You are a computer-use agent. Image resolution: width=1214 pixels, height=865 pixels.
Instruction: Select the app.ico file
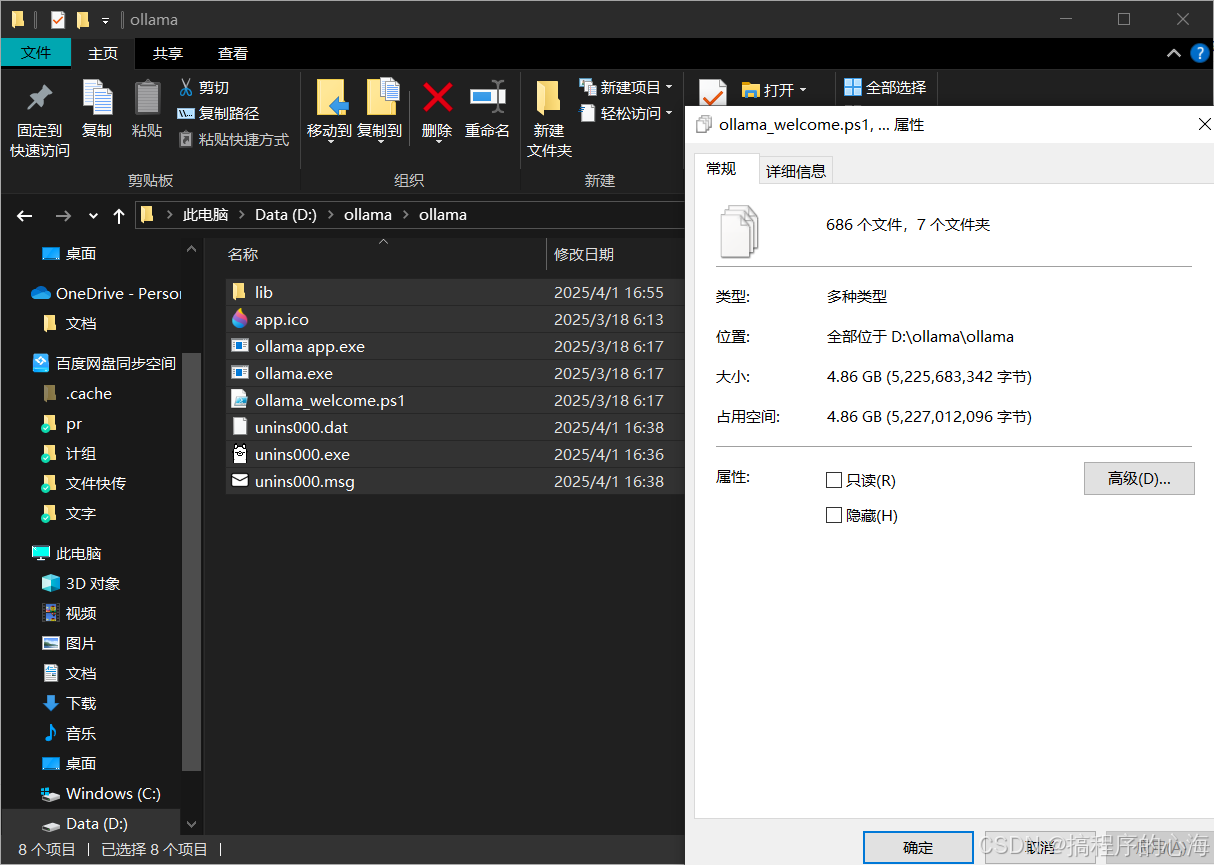(454, 319)
